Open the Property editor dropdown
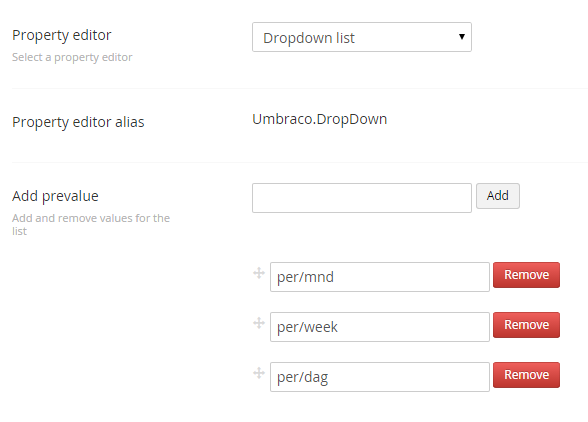This screenshot has height=422, width=588. tap(362, 37)
